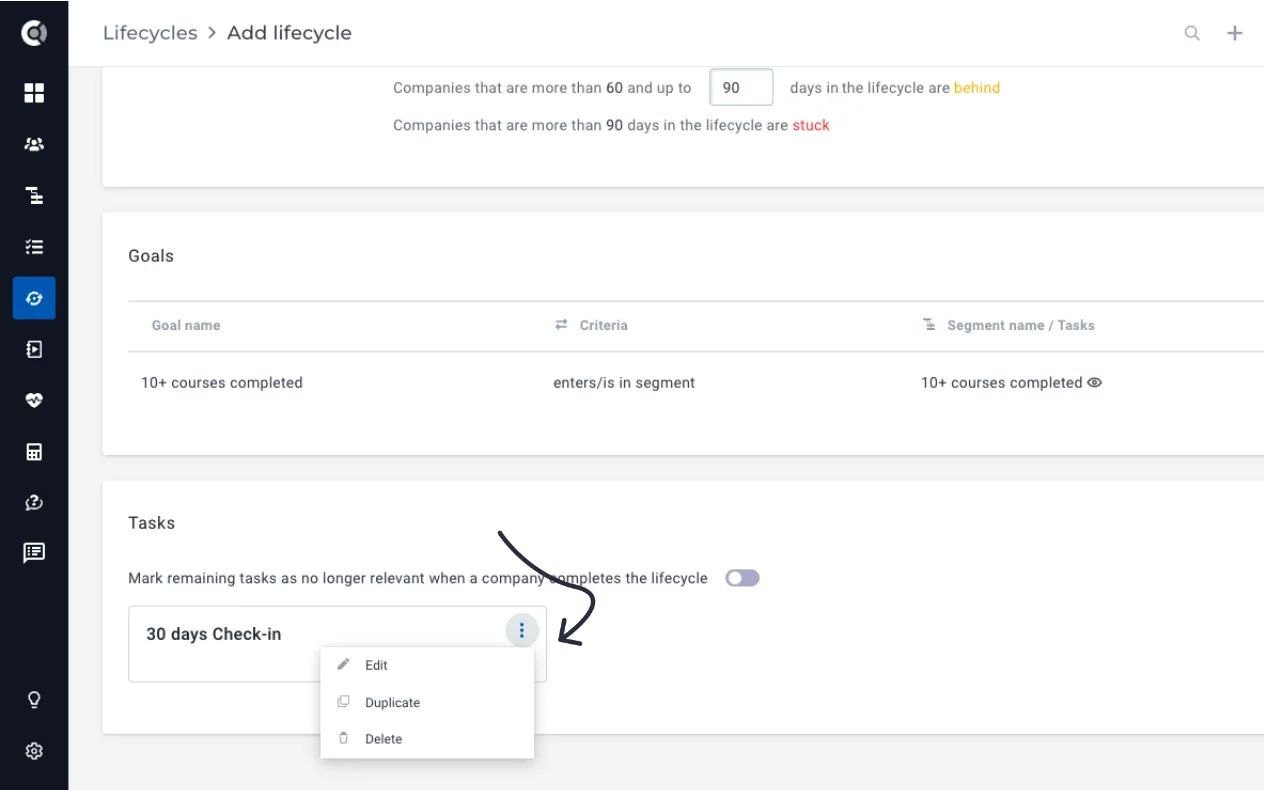
Task: Click the plus add icon in header
Action: (1235, 33)
